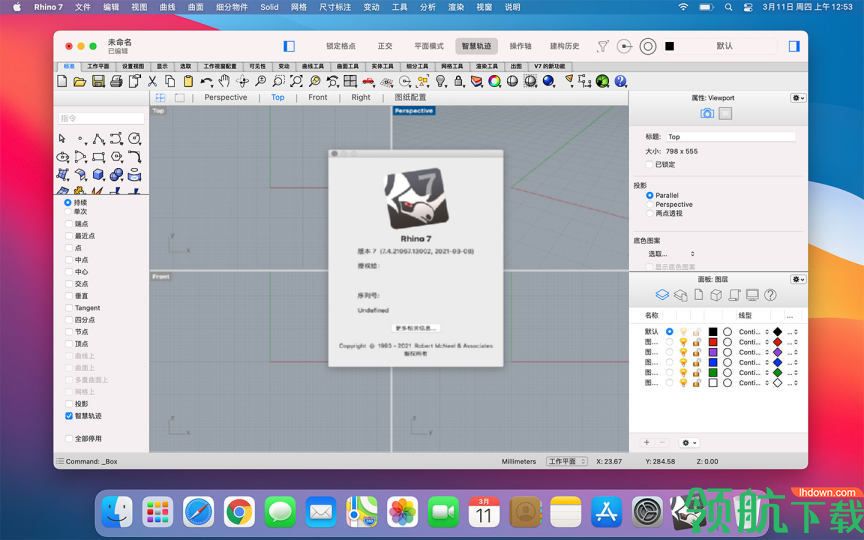This screenshot has height=540, width=864.
Task: Open help with the blue question mark icon
Action: point(620,82)
